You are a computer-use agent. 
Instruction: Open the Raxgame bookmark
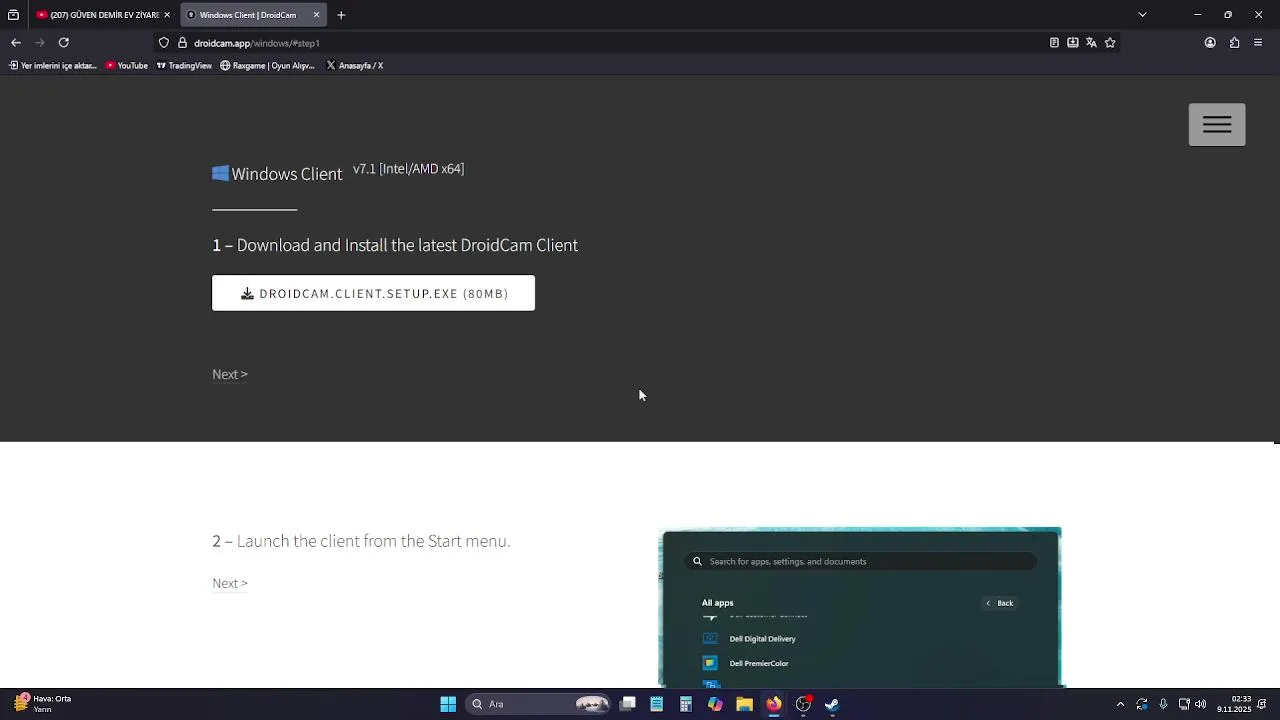267,66
